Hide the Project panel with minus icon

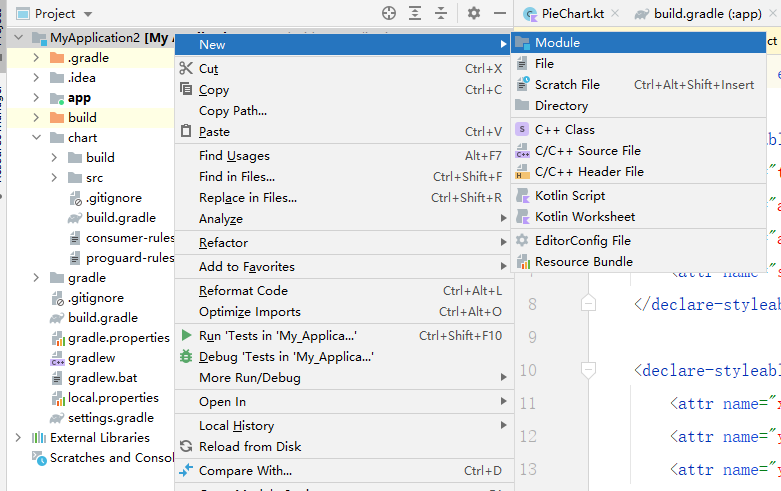[x=500, y=13]
